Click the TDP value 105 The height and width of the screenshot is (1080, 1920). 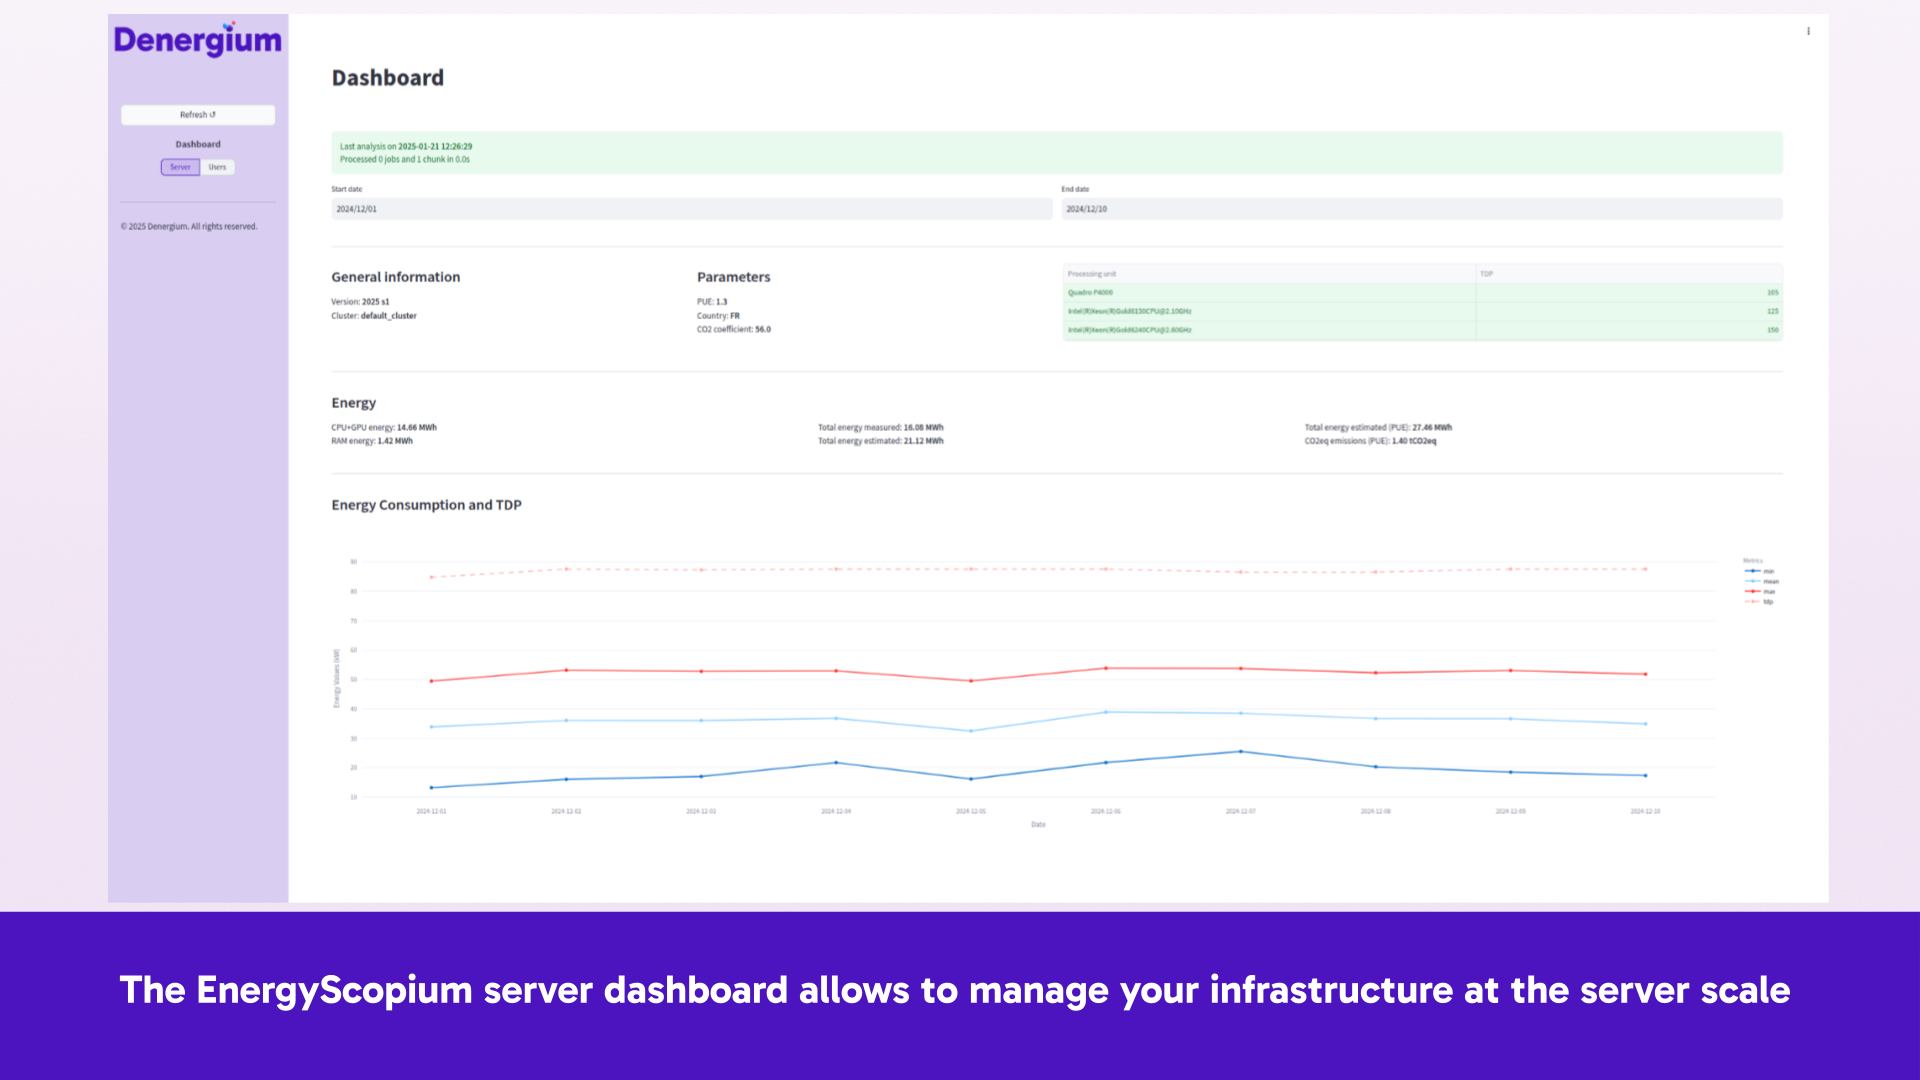(x=1772, y=293)
